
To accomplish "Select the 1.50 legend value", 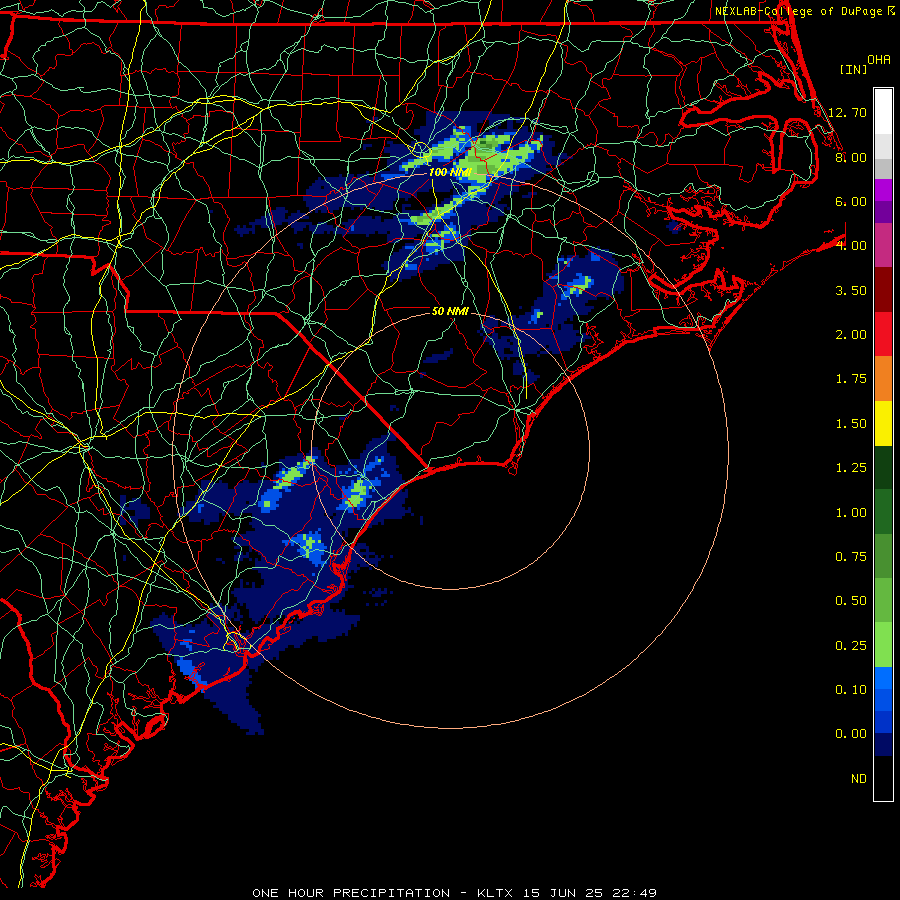I will point(850,424).
